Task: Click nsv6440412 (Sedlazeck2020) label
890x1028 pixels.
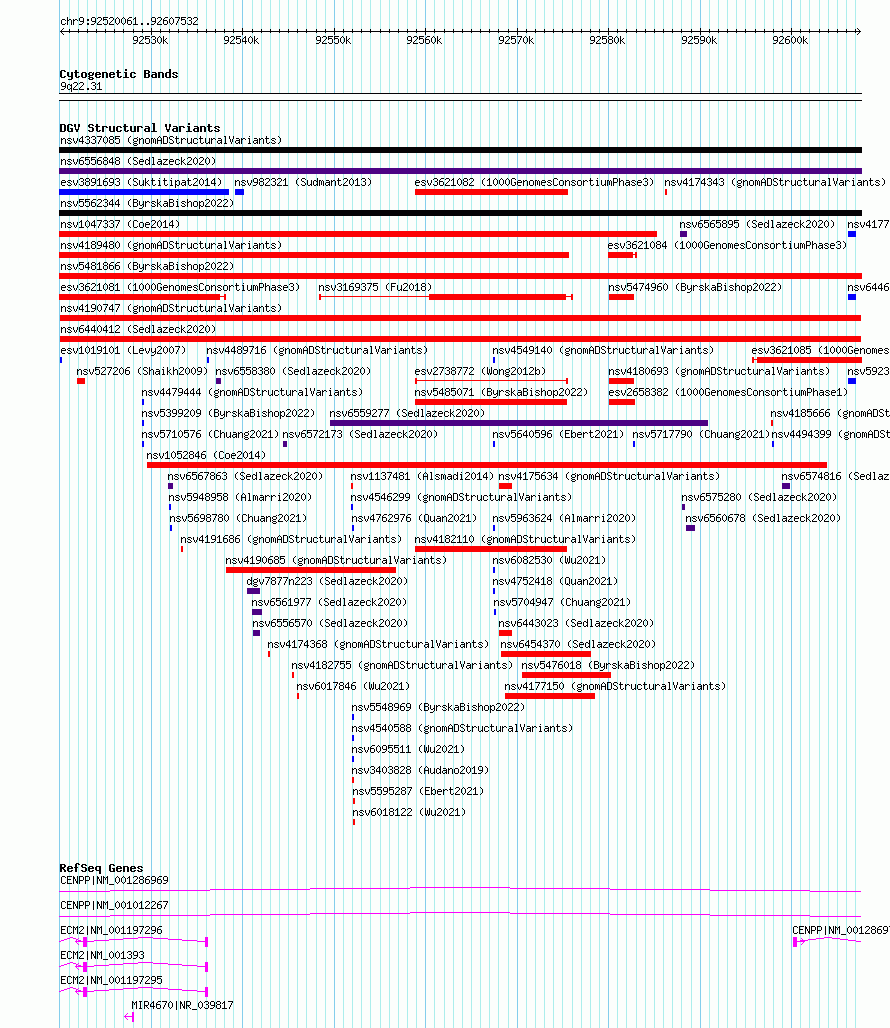Action: (x=138, y=329)
